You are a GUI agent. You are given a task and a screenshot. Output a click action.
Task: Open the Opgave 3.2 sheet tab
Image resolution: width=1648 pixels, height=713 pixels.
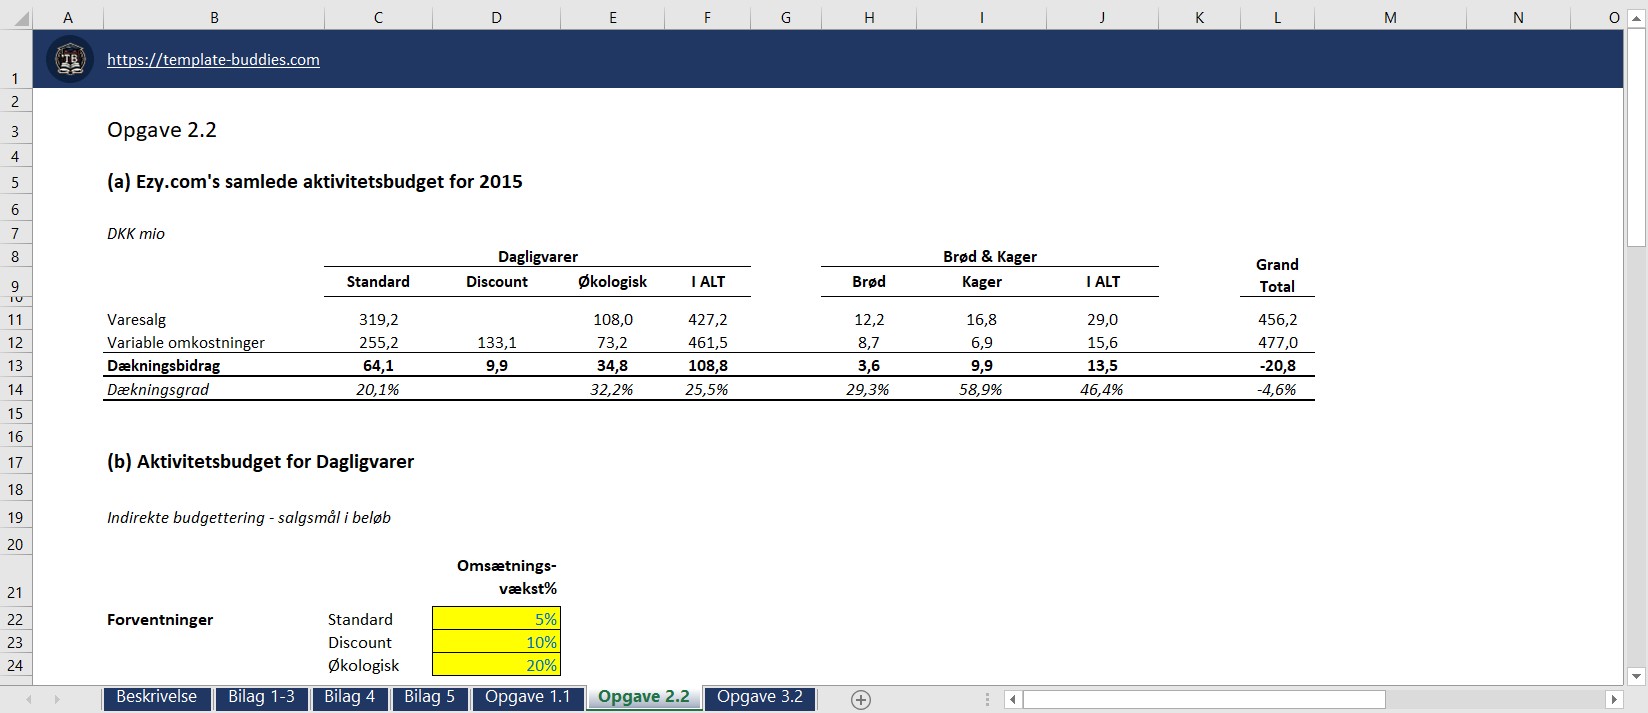(760, 697)
